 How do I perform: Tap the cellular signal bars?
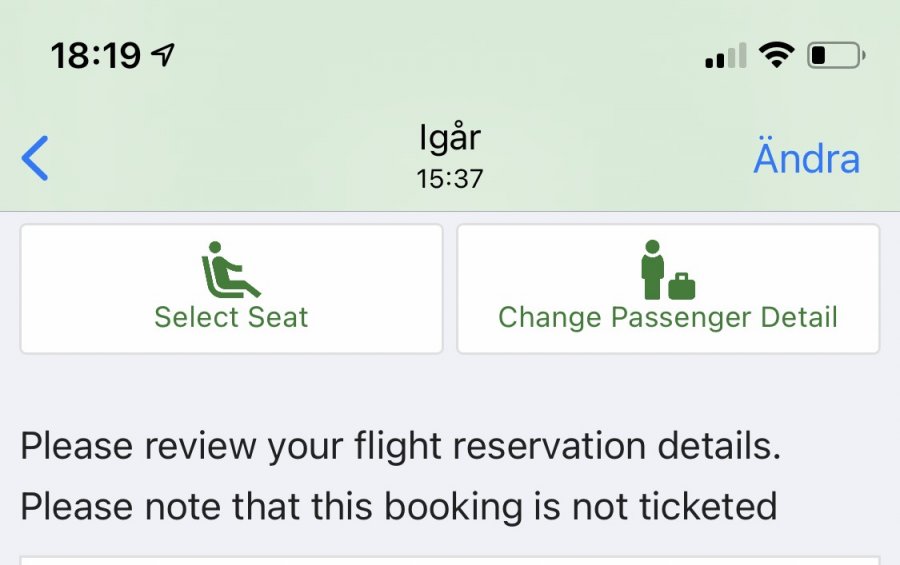point(725,56)
